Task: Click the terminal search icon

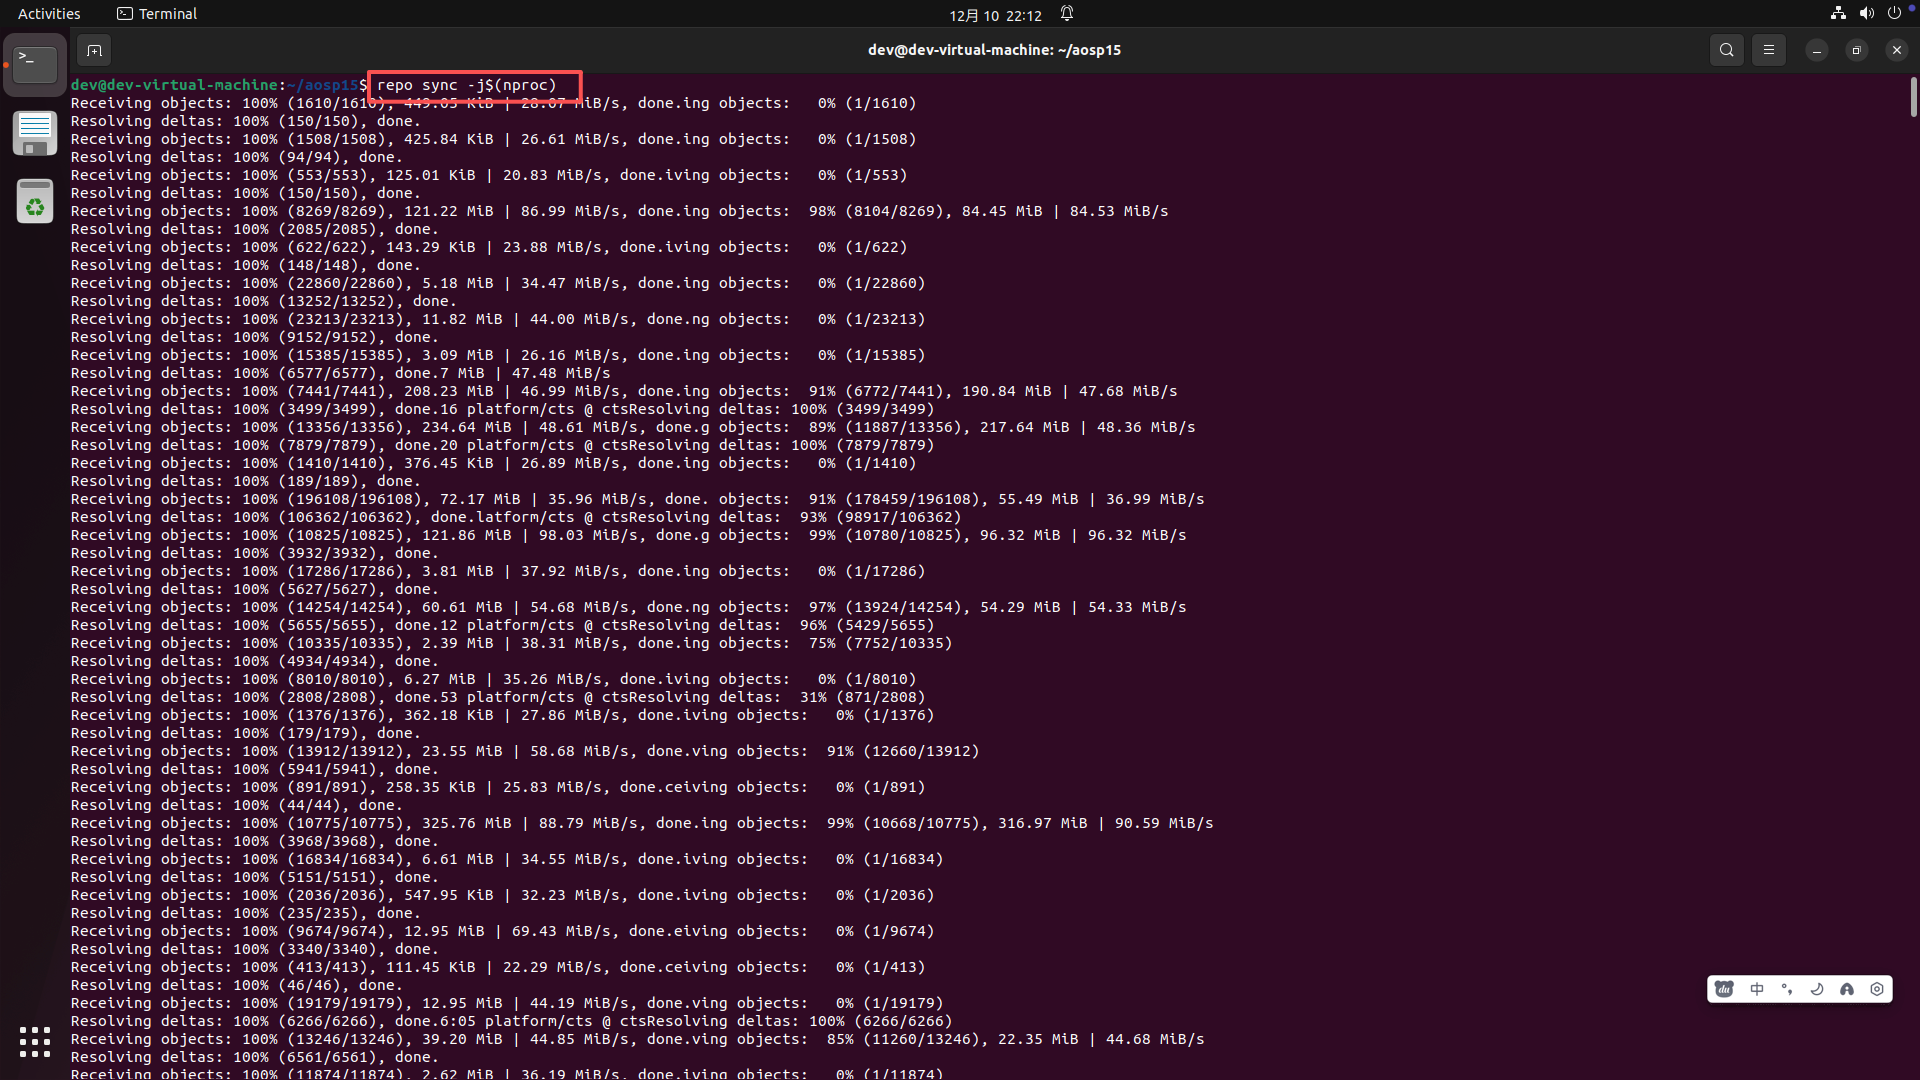Action: coord(1726,50)
